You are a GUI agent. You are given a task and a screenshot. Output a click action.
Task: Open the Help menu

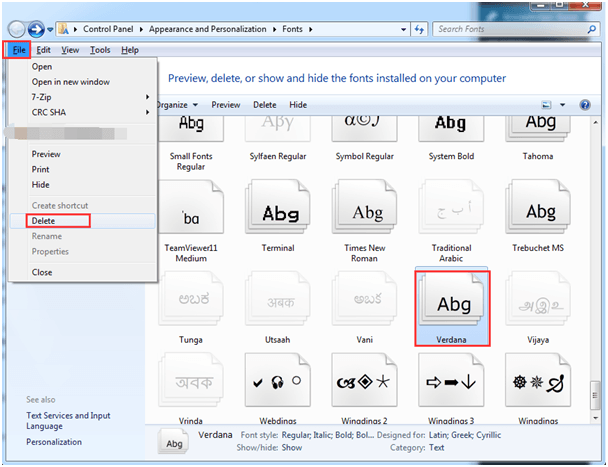tap(130, 50)
